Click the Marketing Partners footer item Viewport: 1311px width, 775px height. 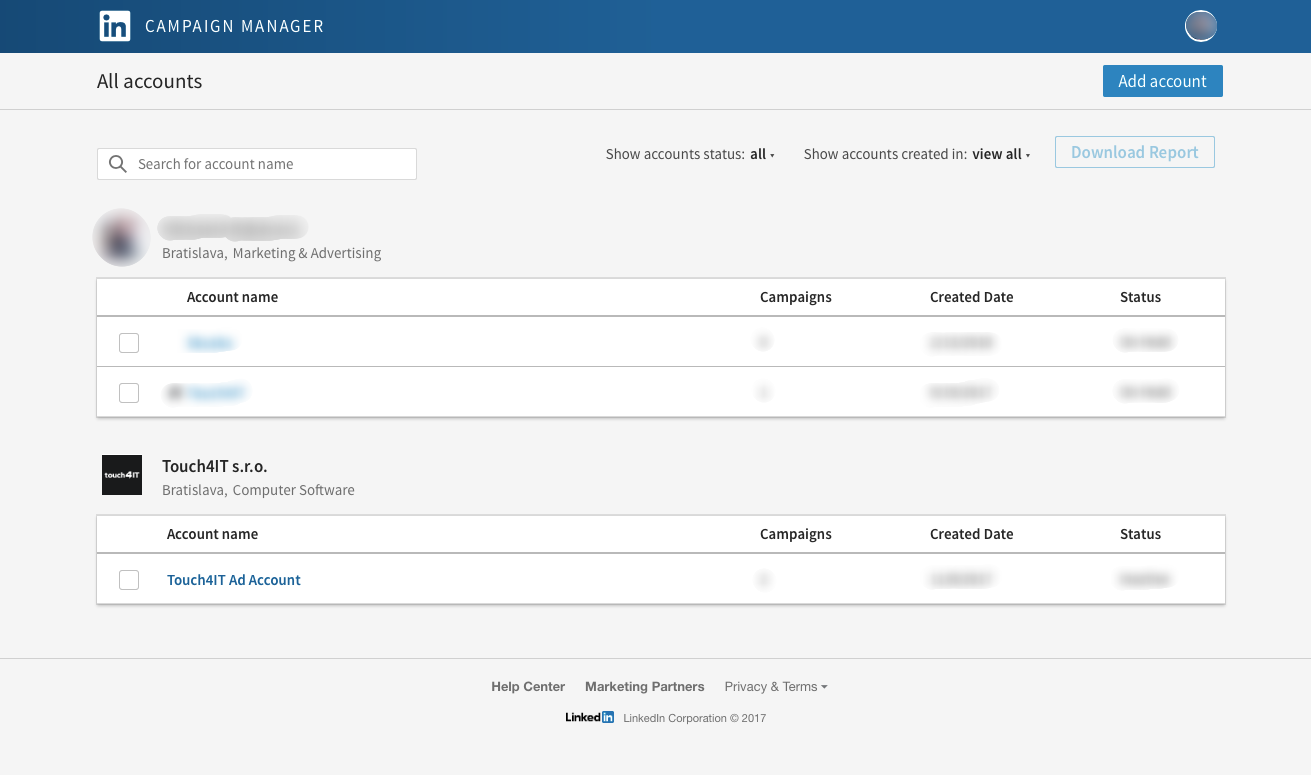[644, 686]
